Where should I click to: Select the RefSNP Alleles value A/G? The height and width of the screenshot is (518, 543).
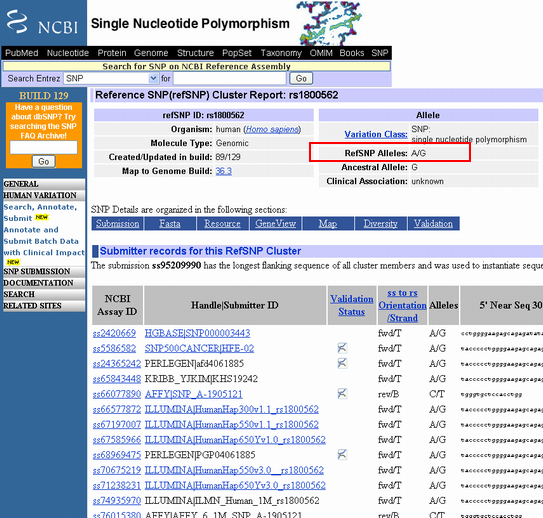418,153
